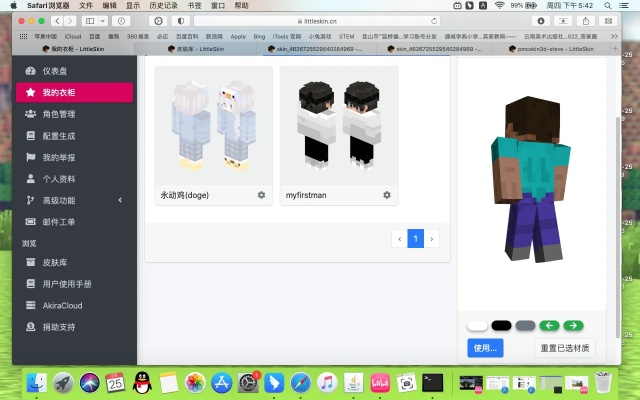This screenshot has width=640, height=400.
Task: Show Safari downloads
Action: (x=541, y=21)
